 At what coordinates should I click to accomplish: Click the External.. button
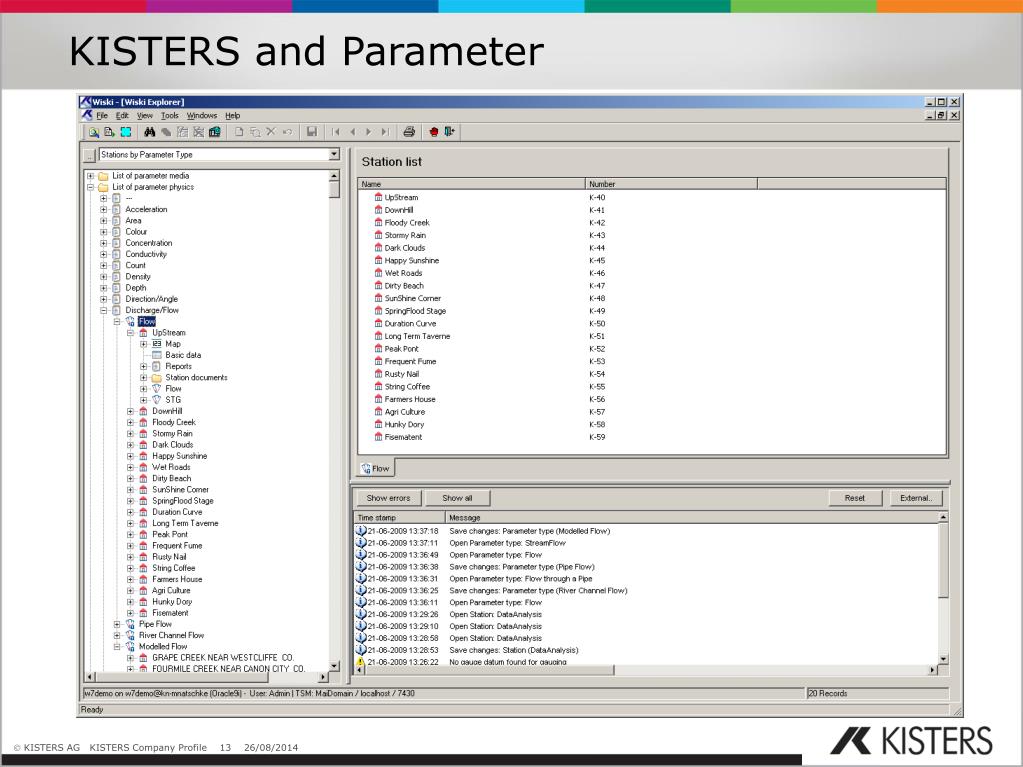(916, 498)
